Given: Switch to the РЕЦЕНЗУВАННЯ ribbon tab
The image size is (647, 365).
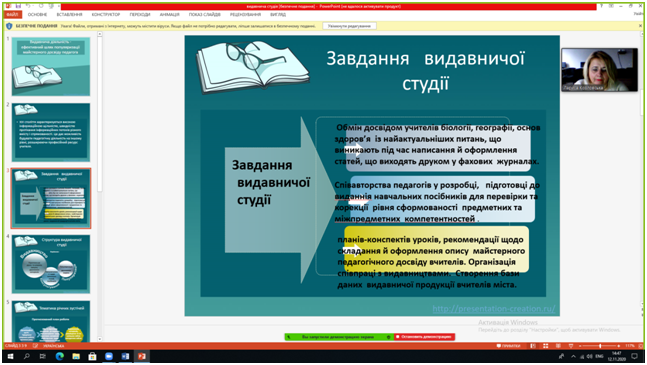Looking at the screenshot, I should (246, 14).
